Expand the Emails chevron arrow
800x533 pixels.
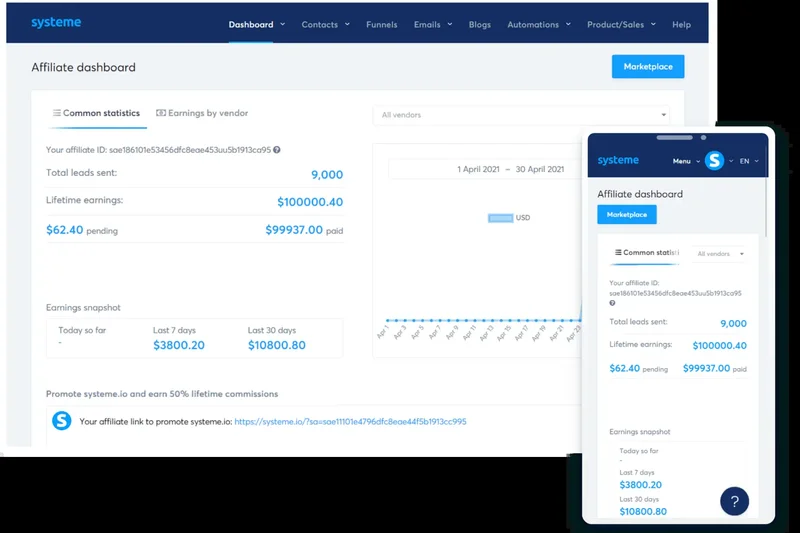point(450,24)
